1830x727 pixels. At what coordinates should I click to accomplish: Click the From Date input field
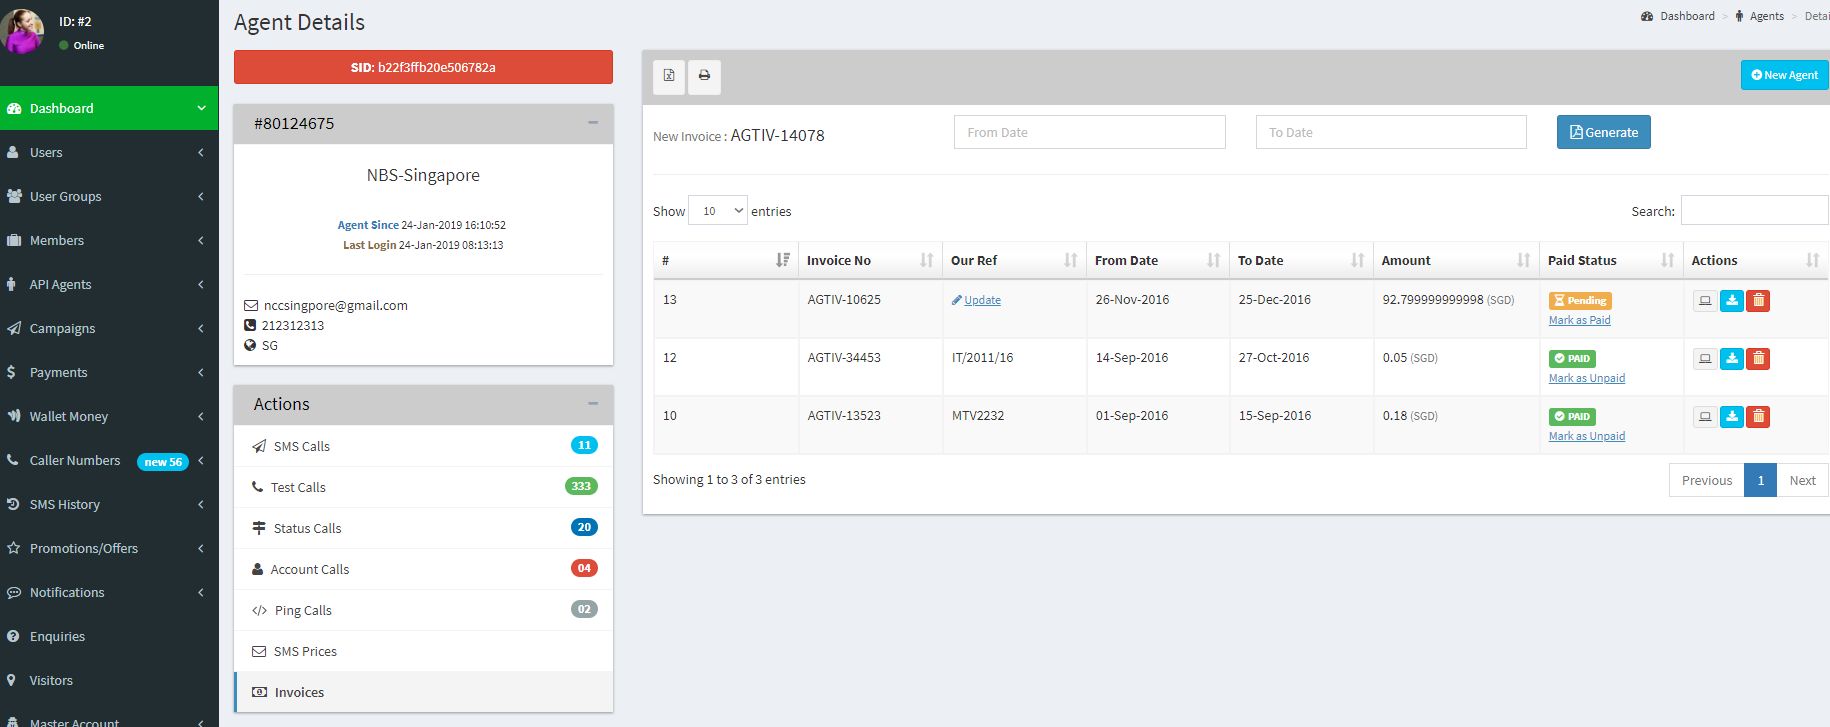[1090, 132]
